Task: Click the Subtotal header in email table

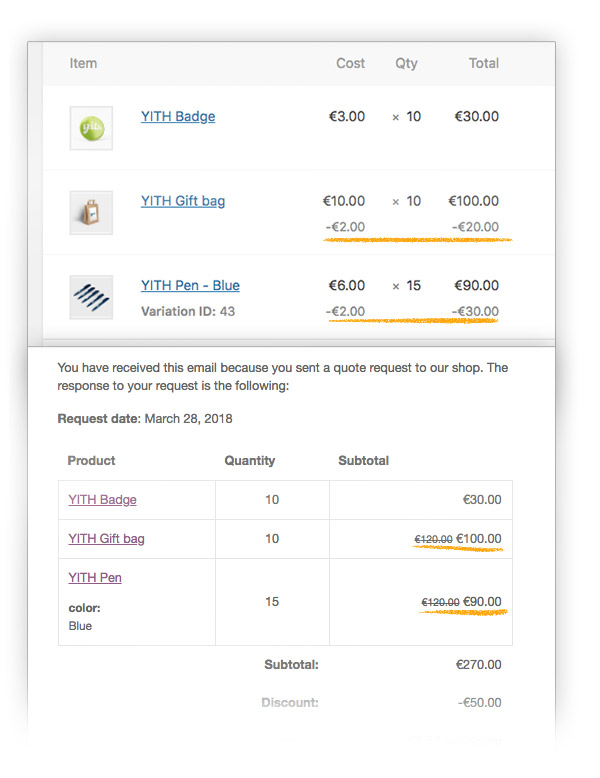Action: click(364, 461)
